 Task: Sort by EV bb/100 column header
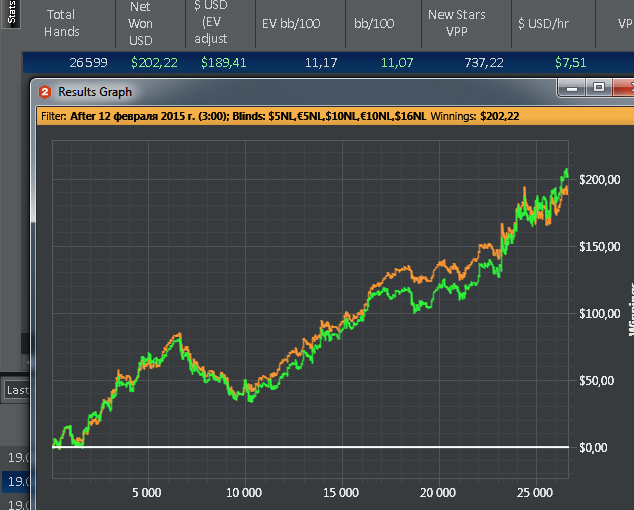[291, 23]
